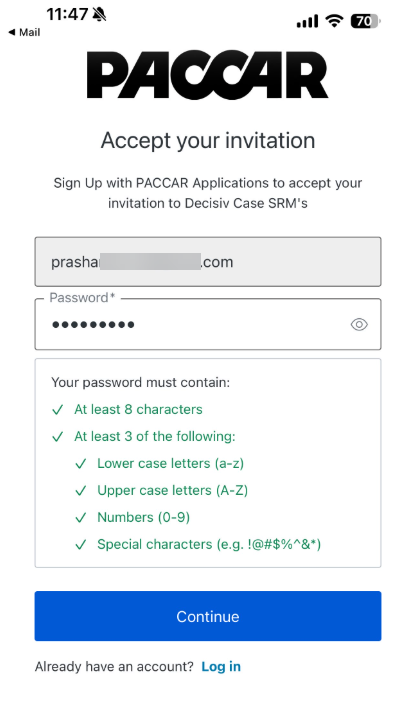This screenshot has height=704, width=416.
Task: Tap the cellular signal bars
Action: click(307, 21)
